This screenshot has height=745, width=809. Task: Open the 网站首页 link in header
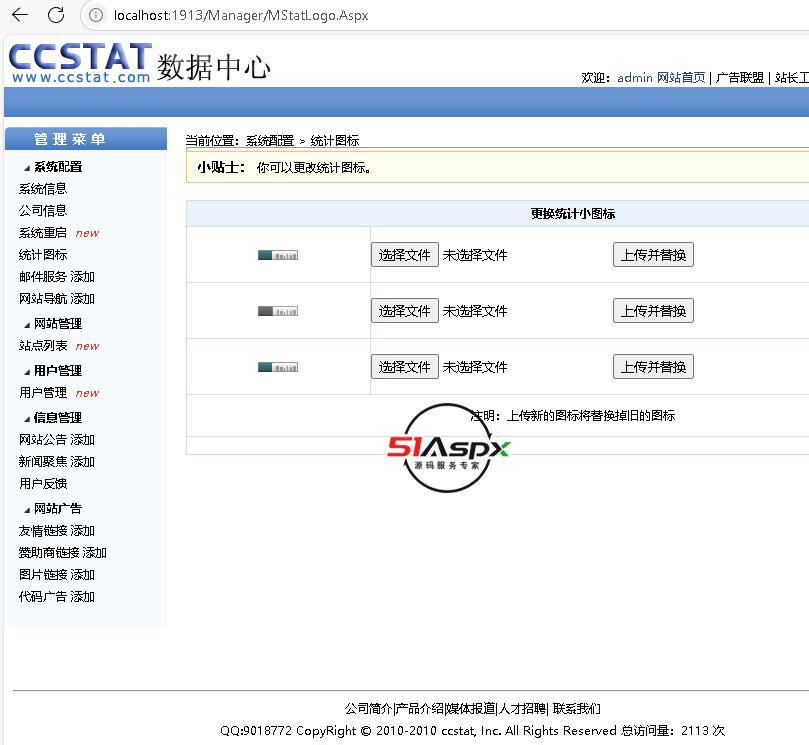click(681, 78)
